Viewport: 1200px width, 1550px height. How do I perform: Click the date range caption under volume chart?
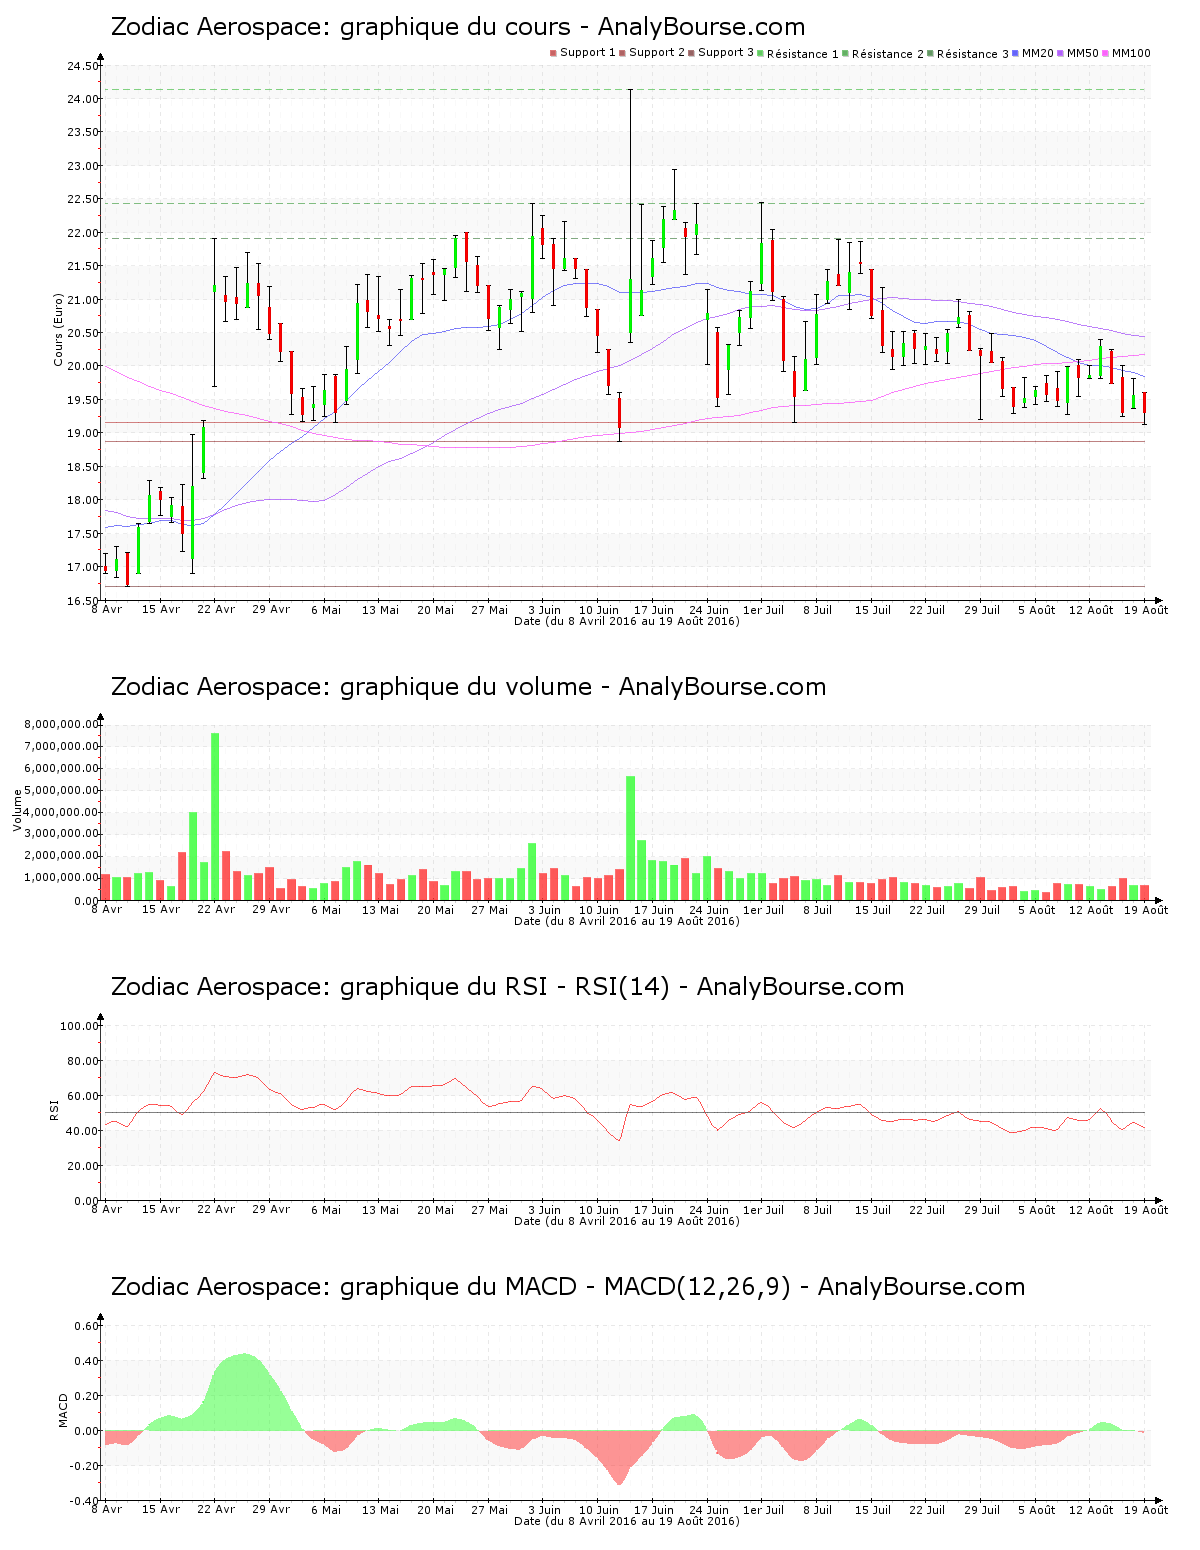627,921
